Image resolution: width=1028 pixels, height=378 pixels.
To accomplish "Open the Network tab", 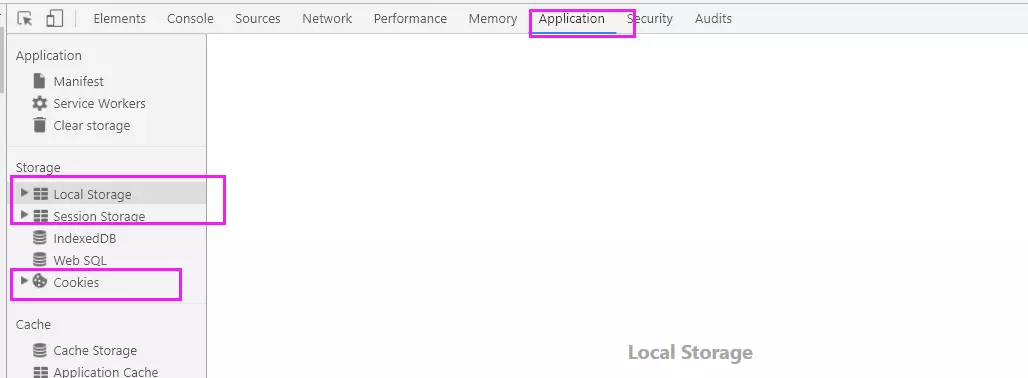I will point(327,19).
